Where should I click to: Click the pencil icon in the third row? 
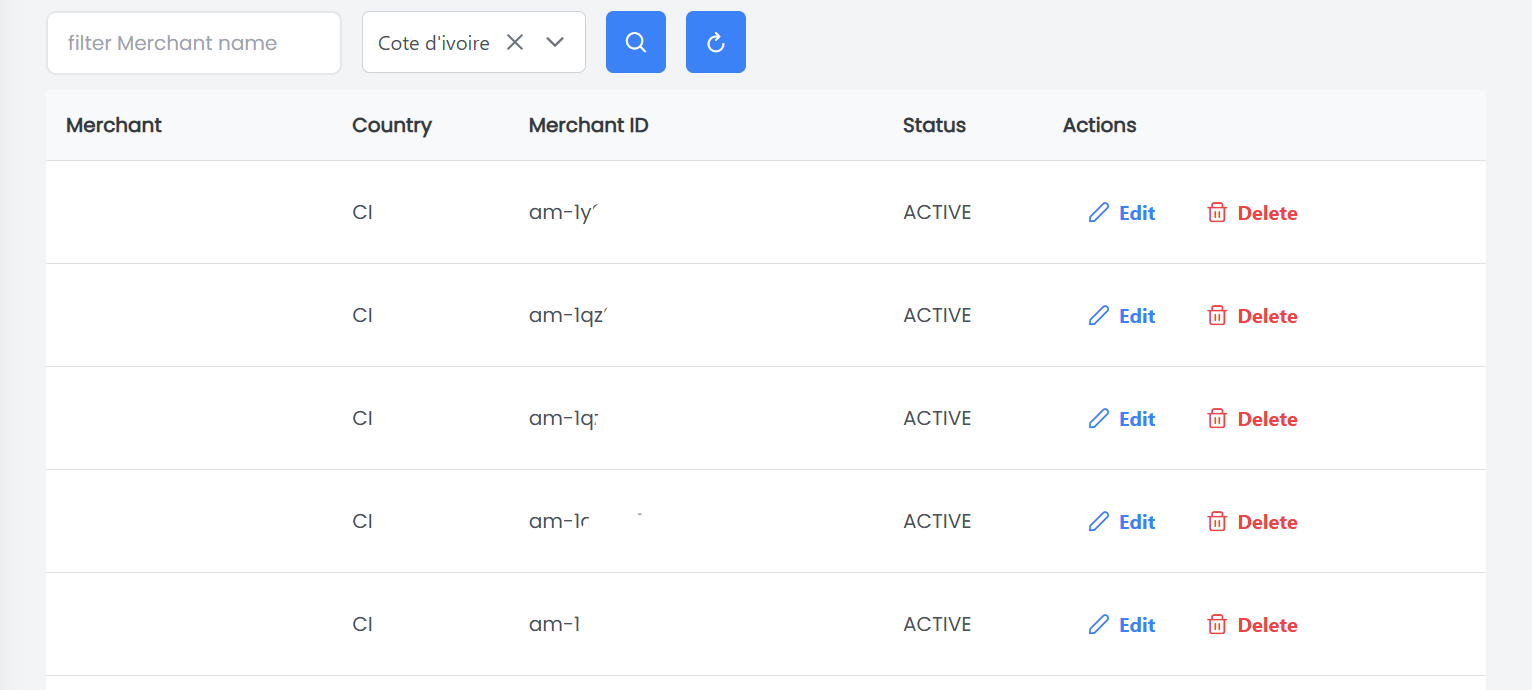point(1099,418)
